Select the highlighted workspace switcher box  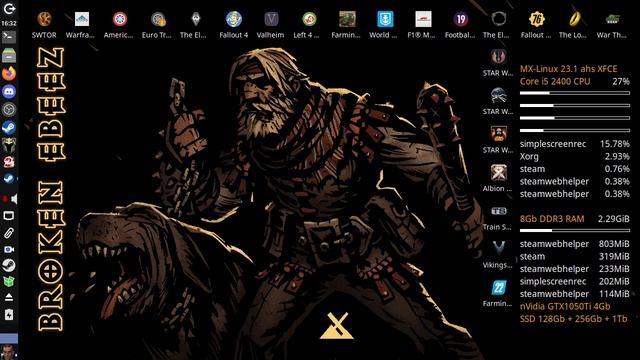click(x=9, y=338)
